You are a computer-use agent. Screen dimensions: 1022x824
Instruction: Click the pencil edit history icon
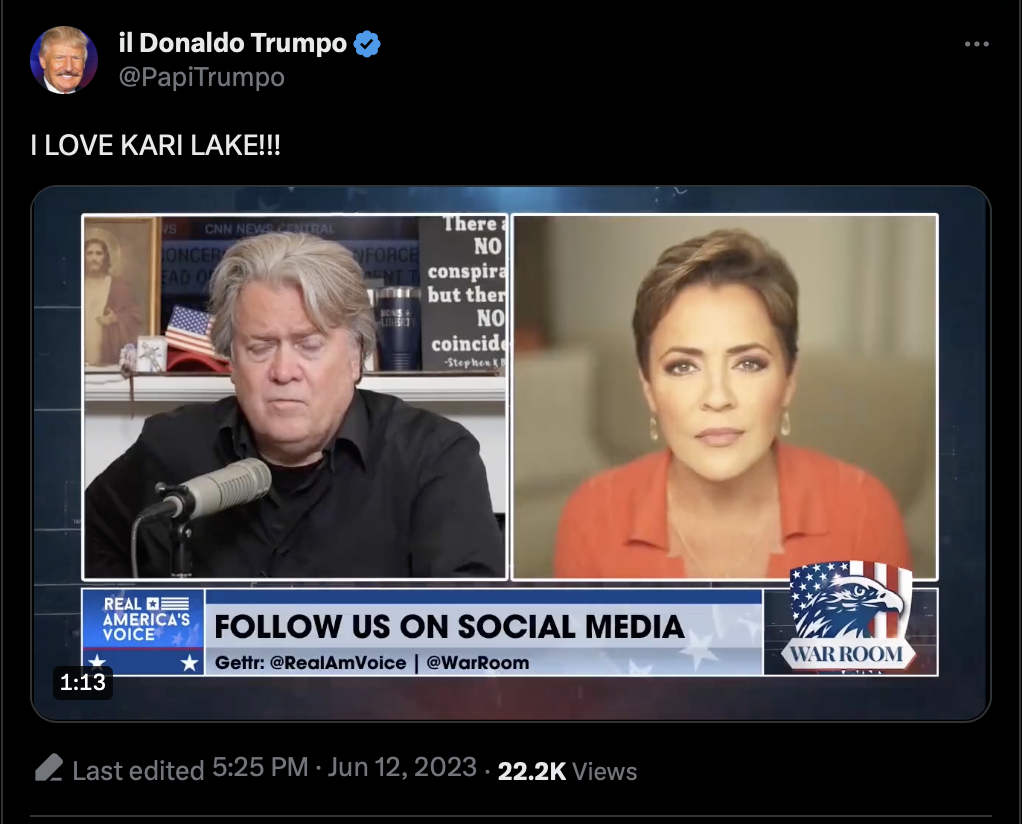click(49, 768)
